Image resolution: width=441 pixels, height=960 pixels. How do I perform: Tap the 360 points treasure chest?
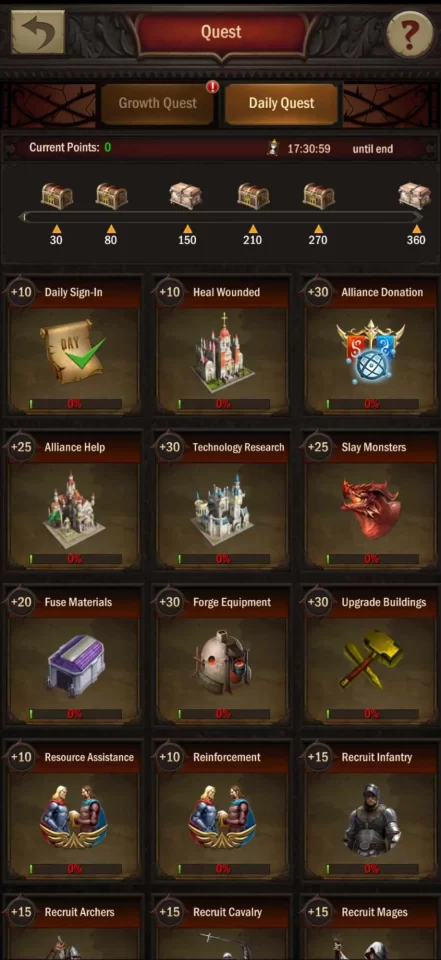[x=415, y=196]
